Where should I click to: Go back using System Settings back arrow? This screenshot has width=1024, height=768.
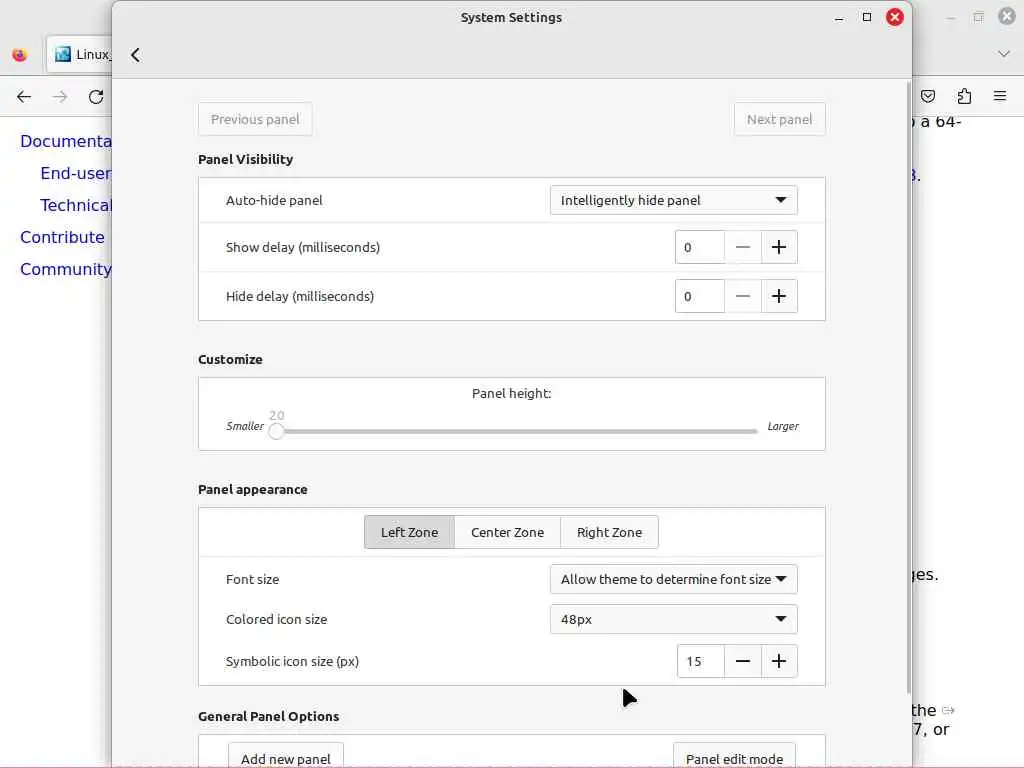(x=135, y=55)
